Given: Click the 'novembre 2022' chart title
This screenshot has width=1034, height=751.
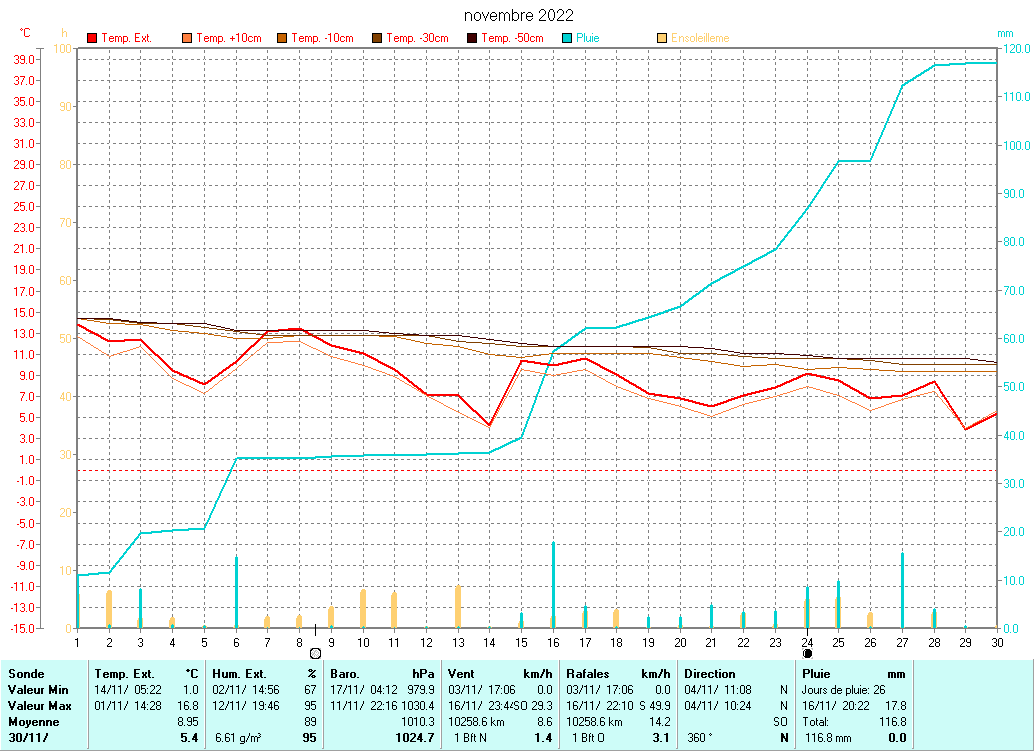Looking at the screenshot, I should 518,16.
